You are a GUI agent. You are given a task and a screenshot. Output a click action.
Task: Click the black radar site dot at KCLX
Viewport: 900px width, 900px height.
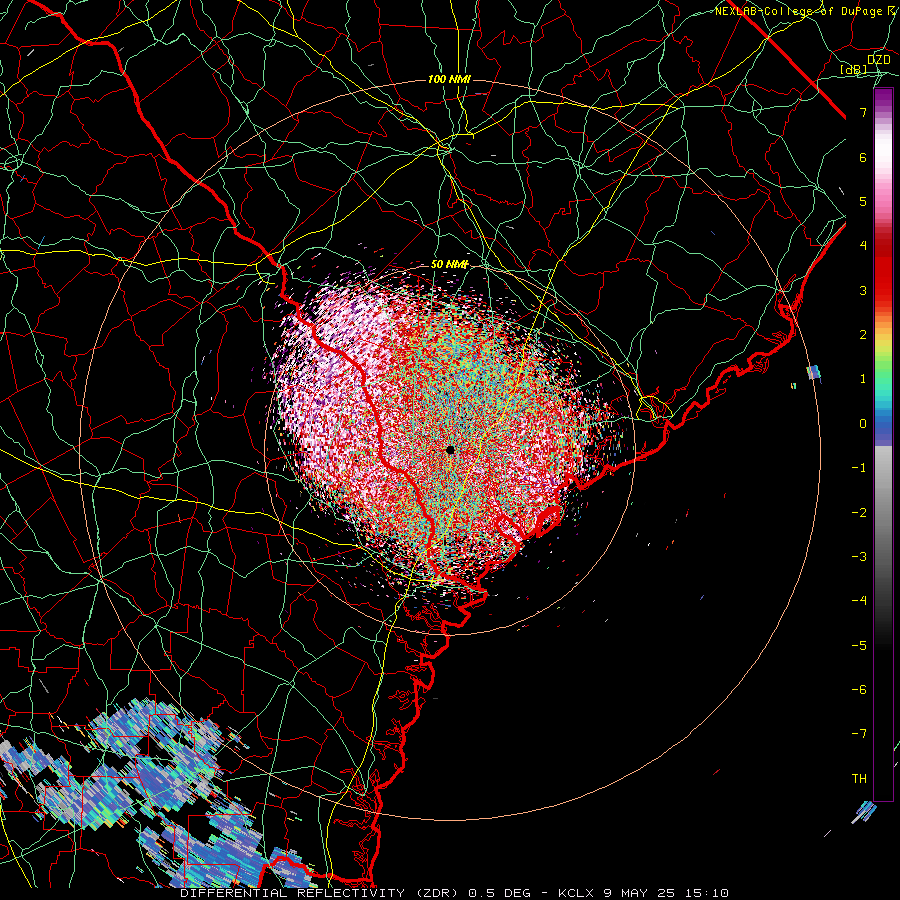point(451,450)
